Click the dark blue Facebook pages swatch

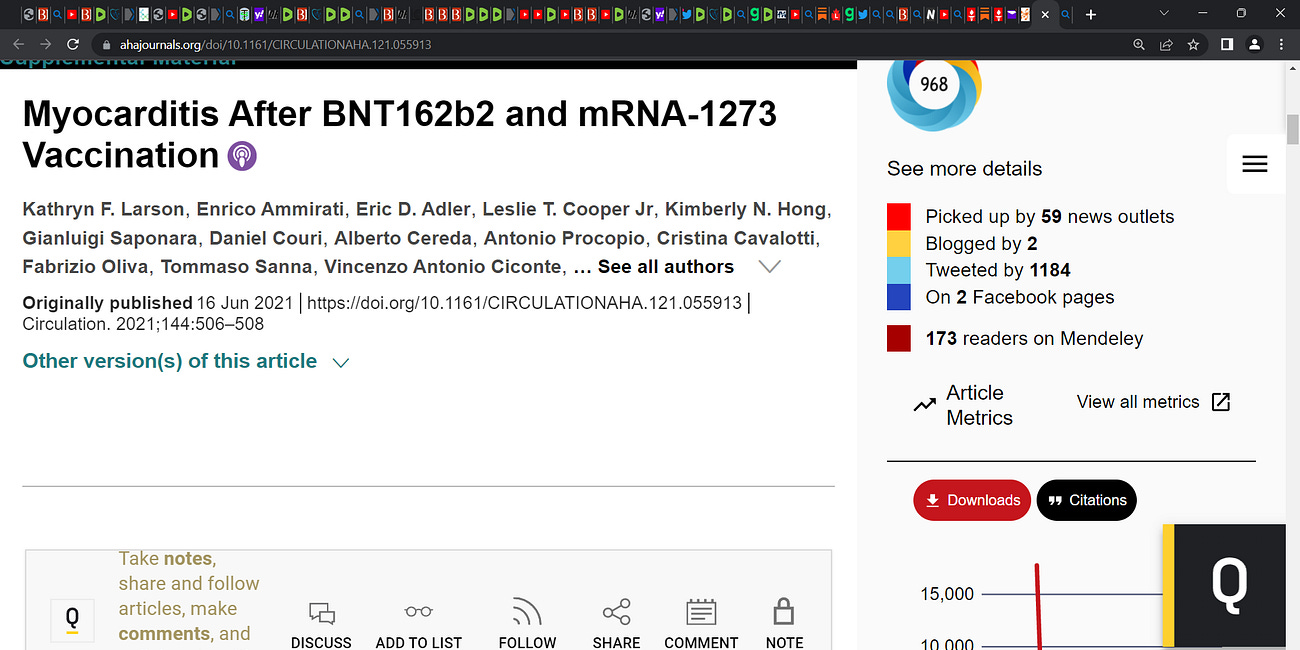pyautogui.click(x=899, y=297)
